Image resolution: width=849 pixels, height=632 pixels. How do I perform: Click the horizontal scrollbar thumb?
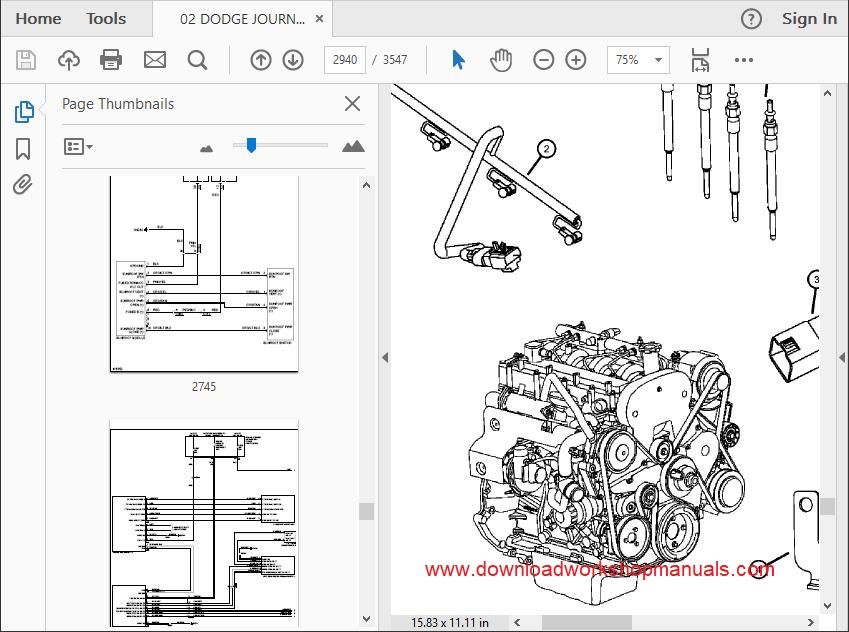[x=586, y=622]
